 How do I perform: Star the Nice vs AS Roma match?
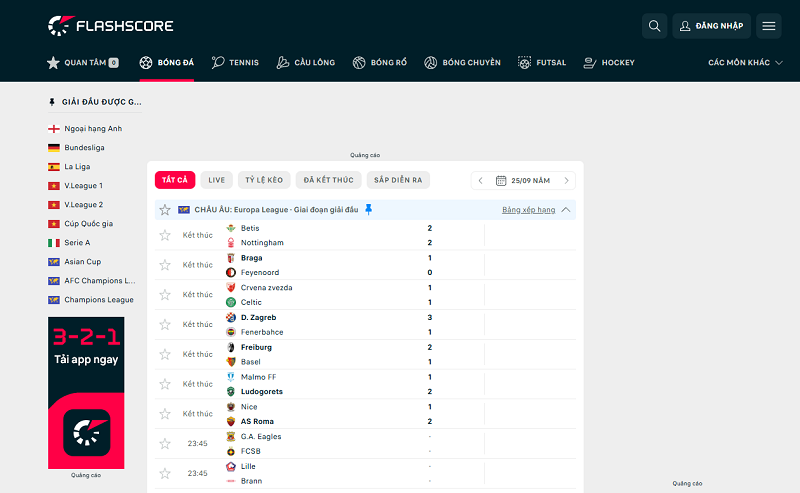[x=165, y=414]
